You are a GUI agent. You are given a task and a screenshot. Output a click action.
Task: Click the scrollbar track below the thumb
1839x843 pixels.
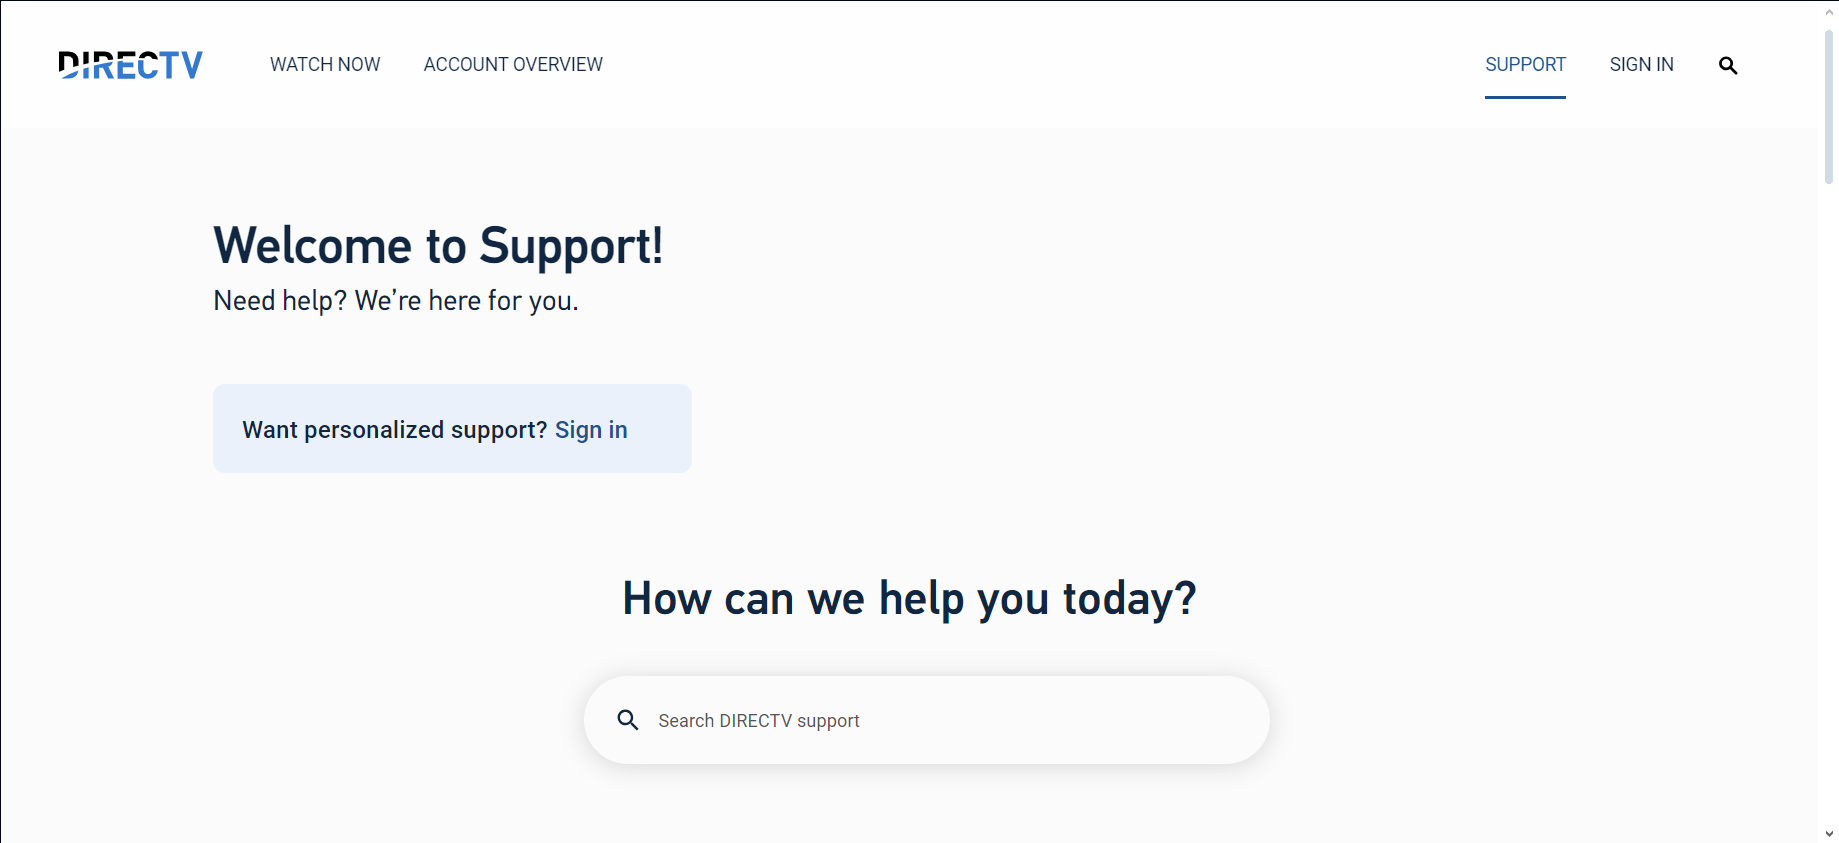point(1829,500)
